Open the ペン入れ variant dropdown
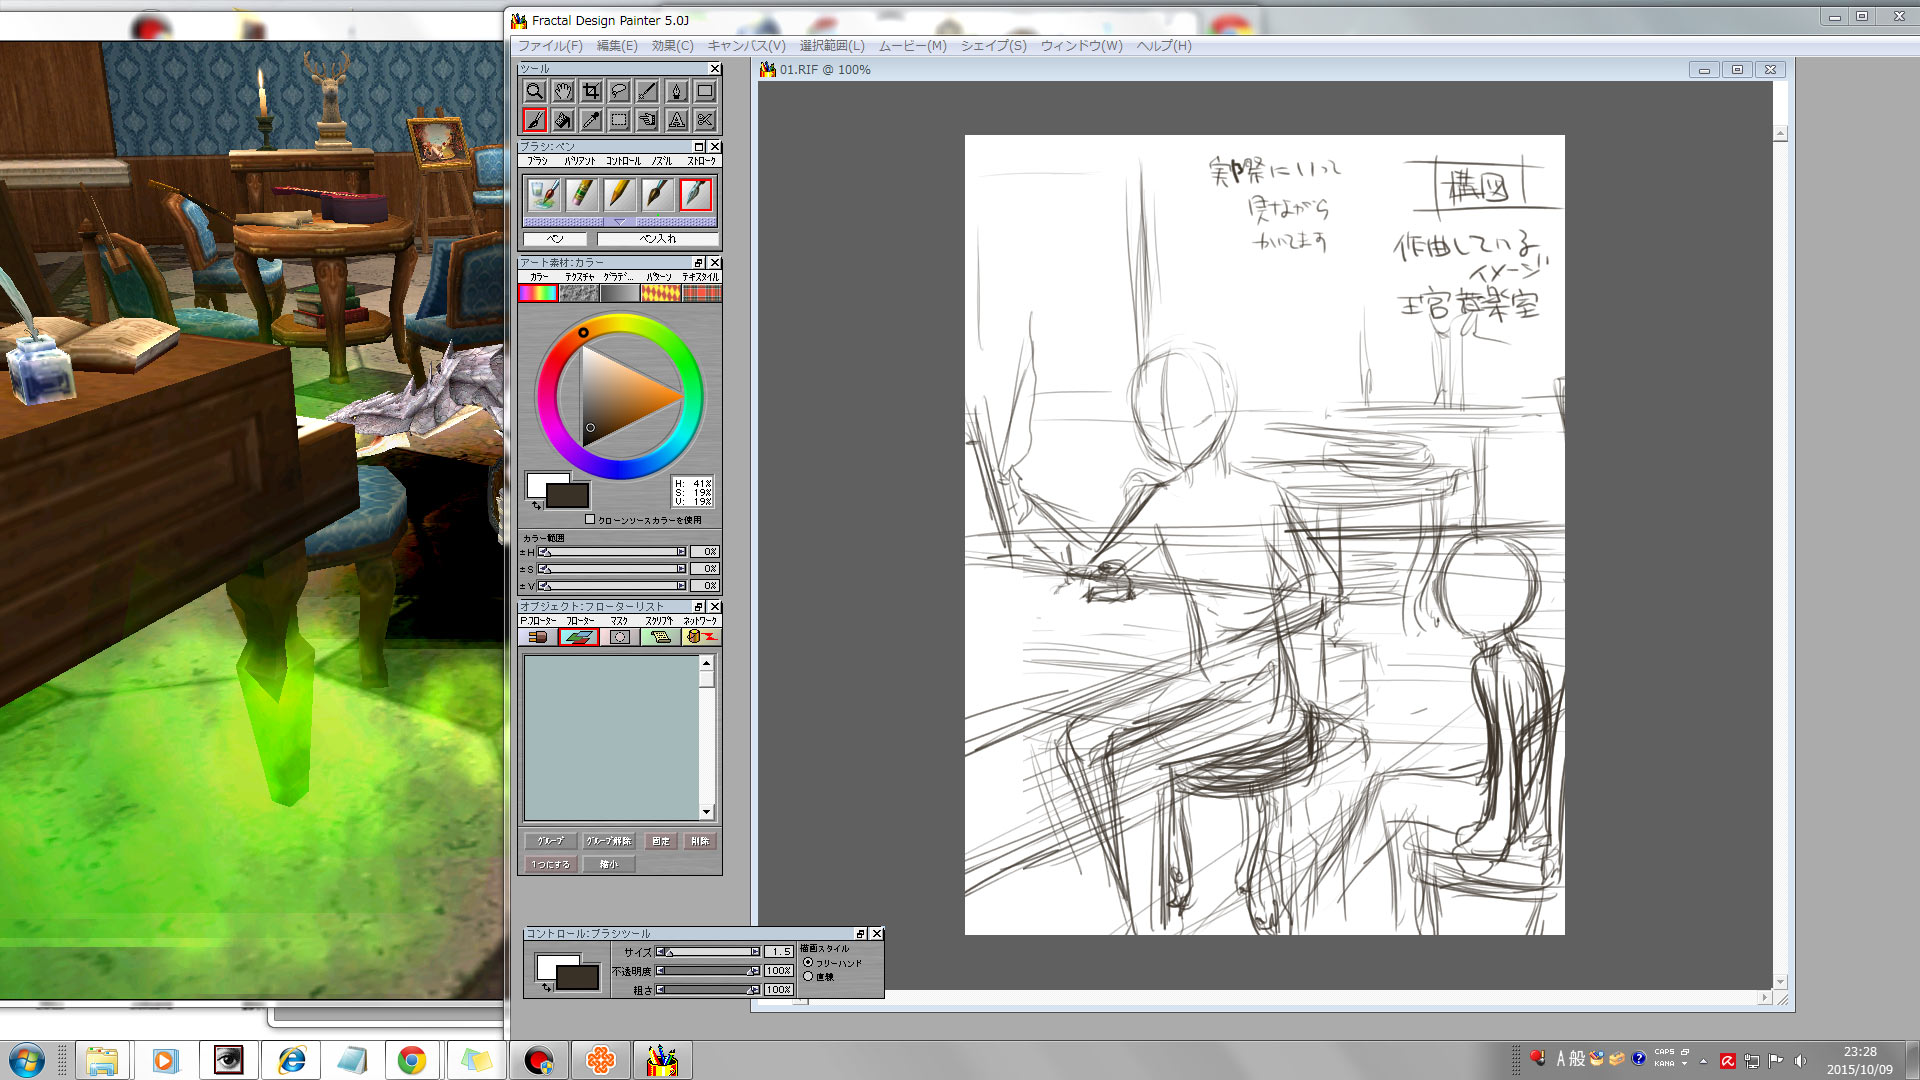Image resolution: width=1920 pixels, height=1080 pixels. click(657, 239)
